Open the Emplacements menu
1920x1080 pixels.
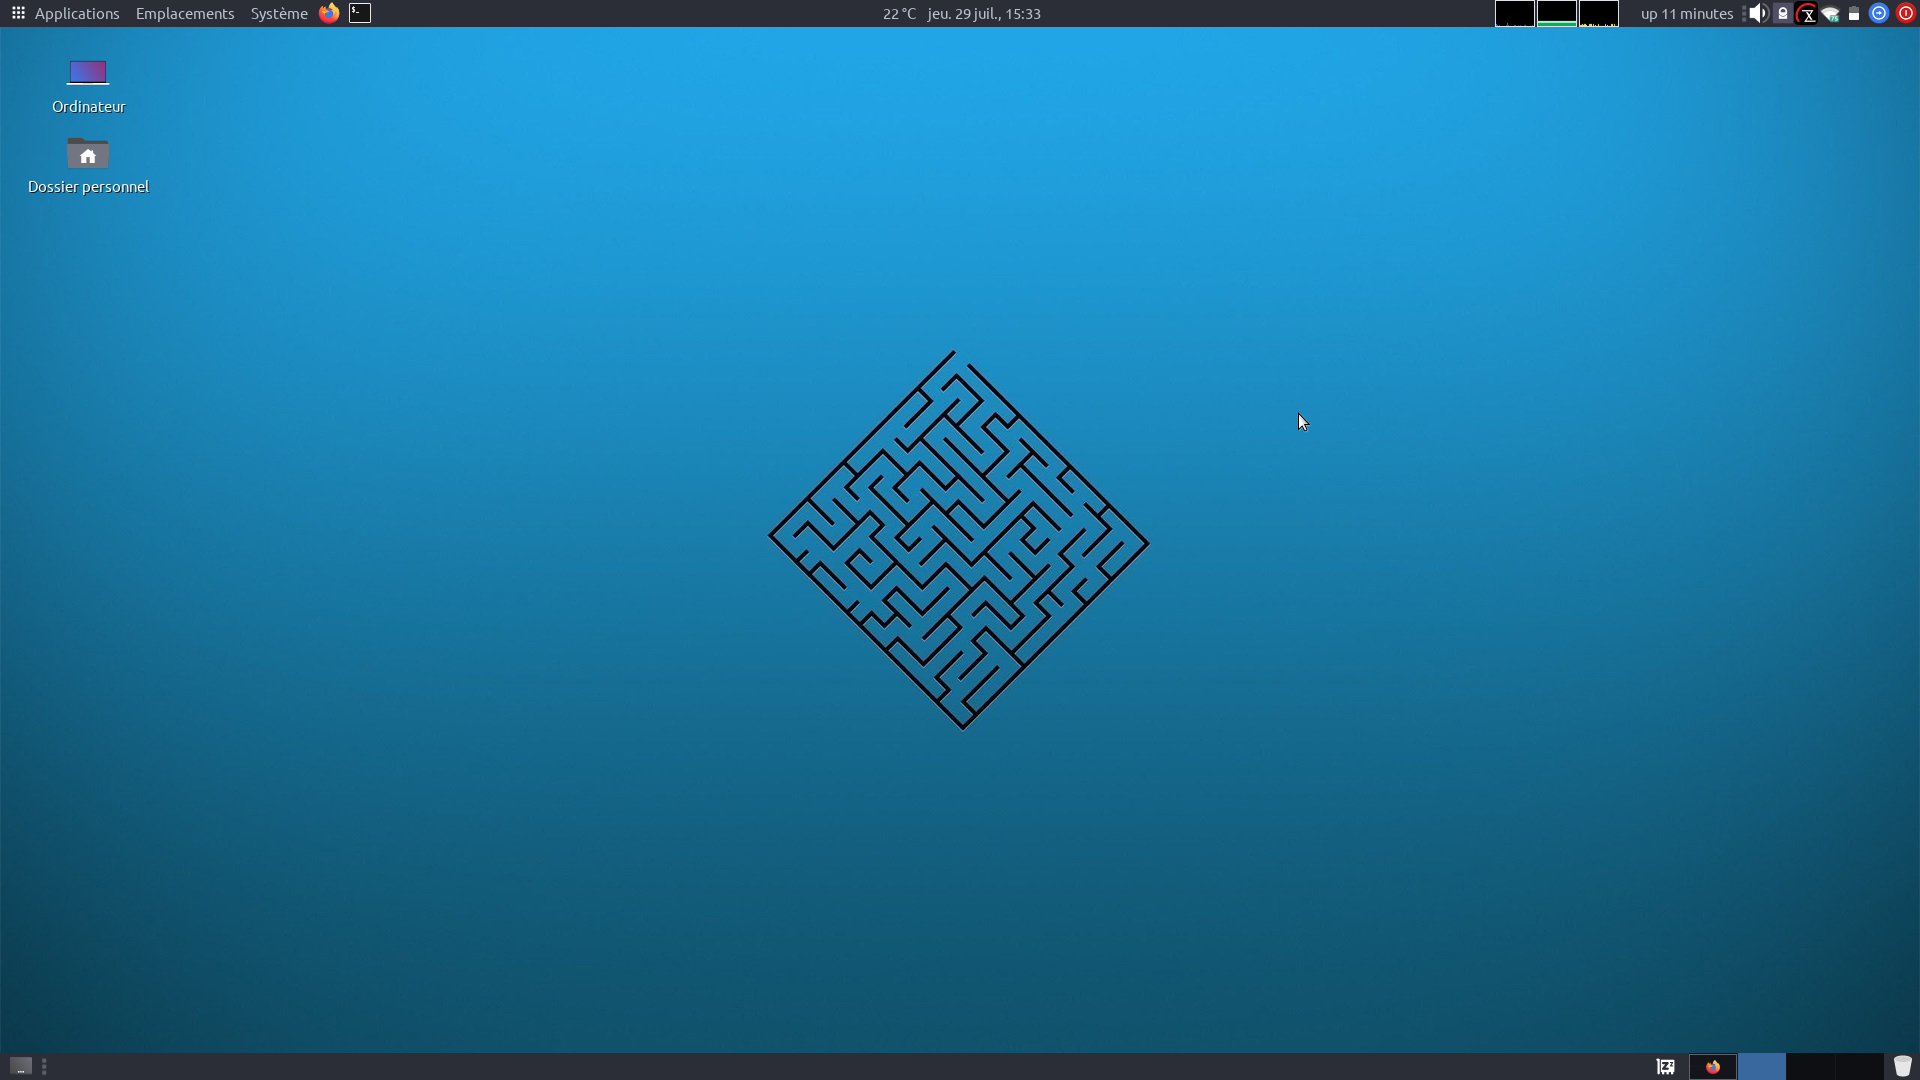pos(185,13)
